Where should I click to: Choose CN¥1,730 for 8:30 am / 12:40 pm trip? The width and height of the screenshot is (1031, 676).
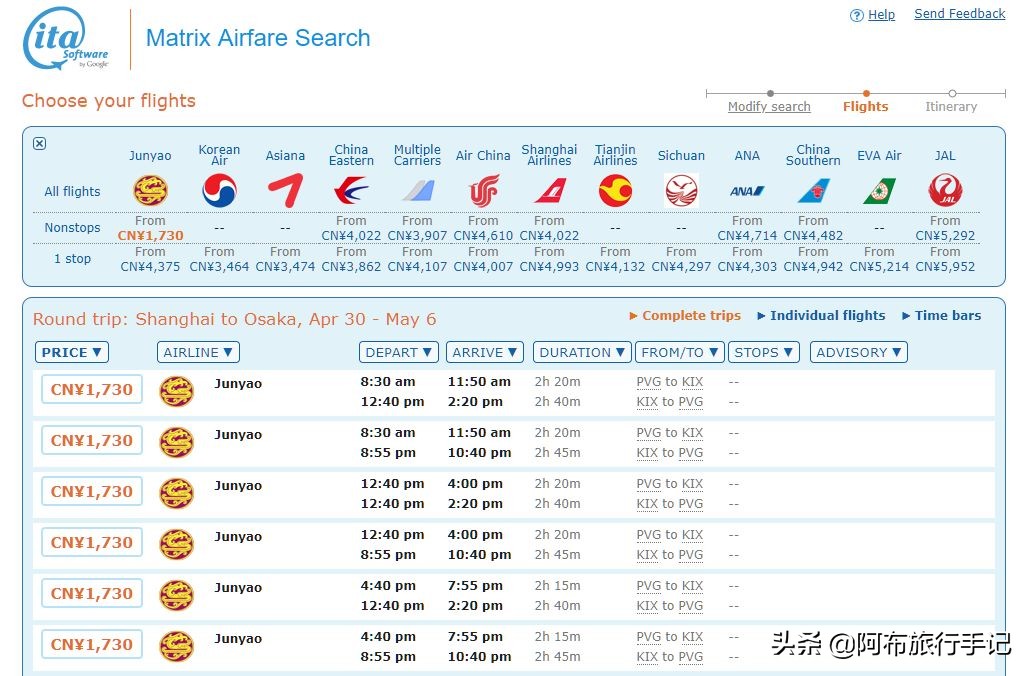92,389
